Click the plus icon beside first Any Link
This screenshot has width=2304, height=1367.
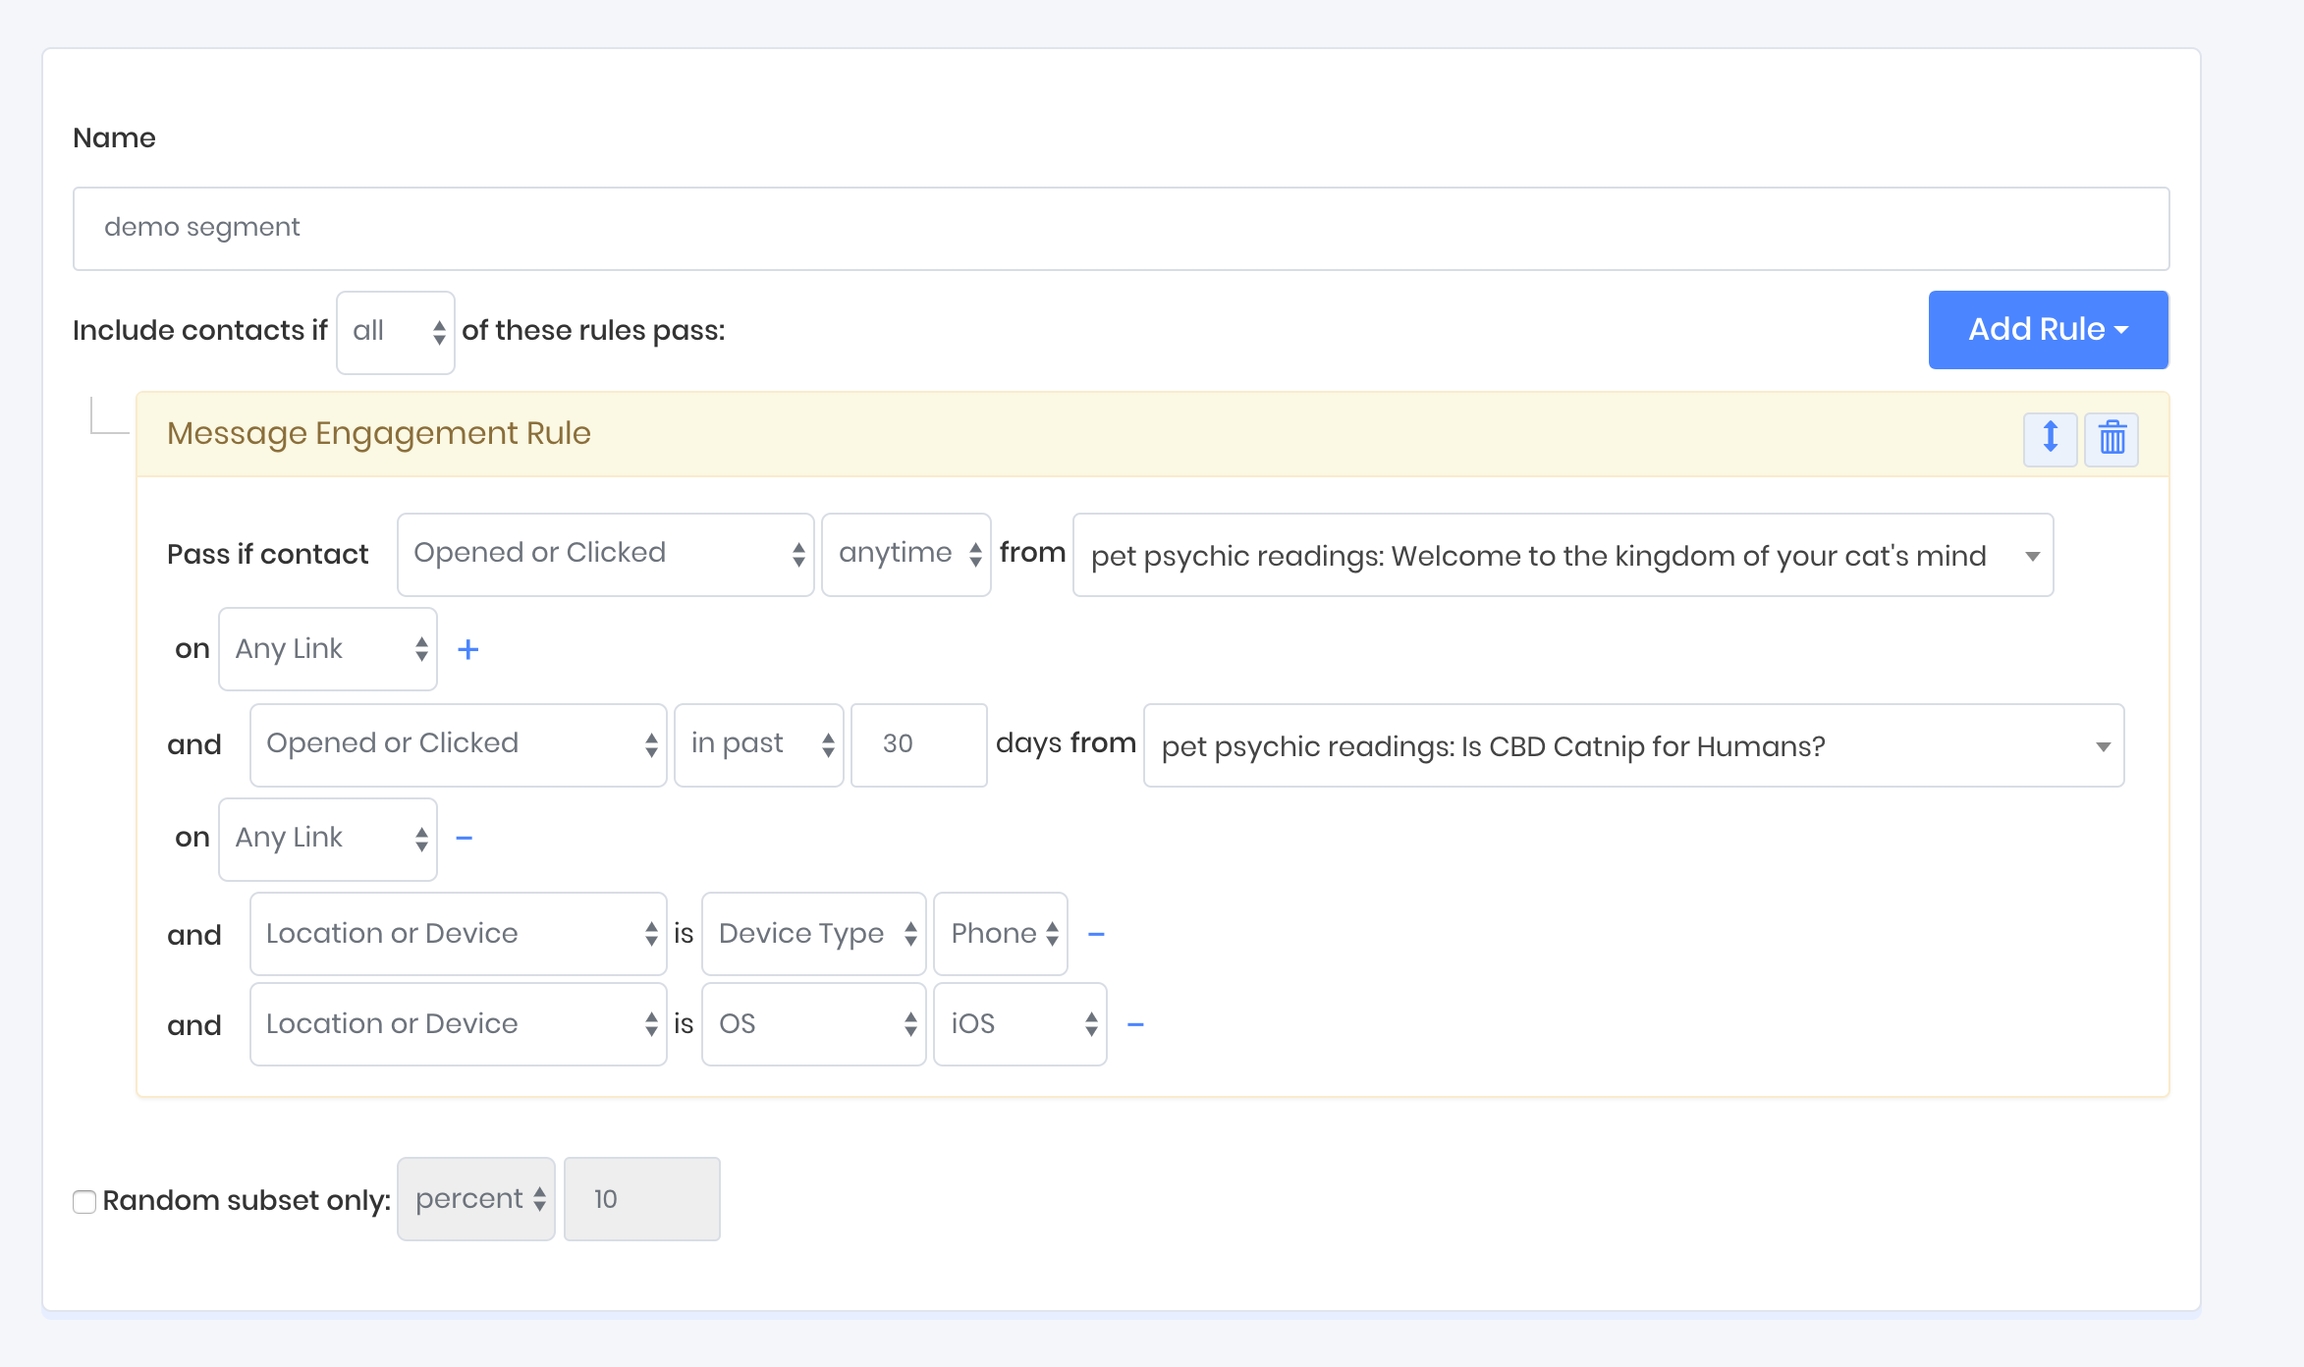[468, 650]
